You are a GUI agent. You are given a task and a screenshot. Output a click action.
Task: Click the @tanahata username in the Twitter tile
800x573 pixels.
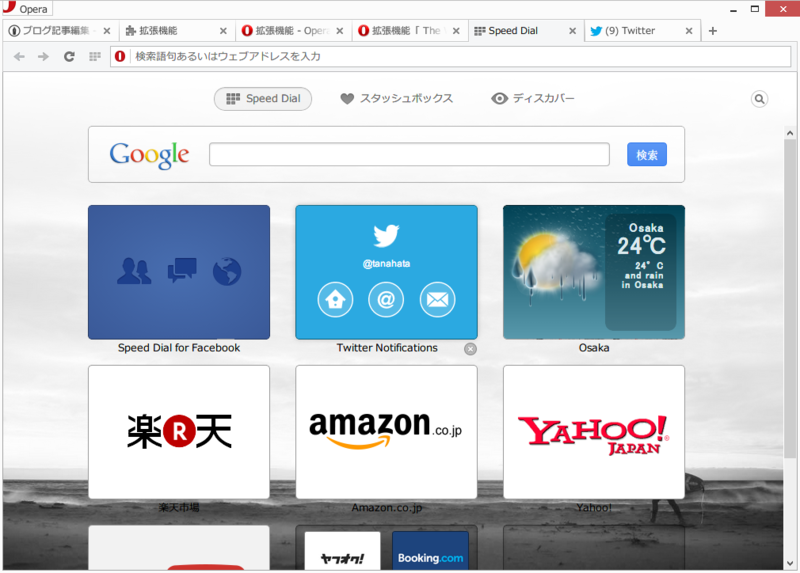coord(386,264)
